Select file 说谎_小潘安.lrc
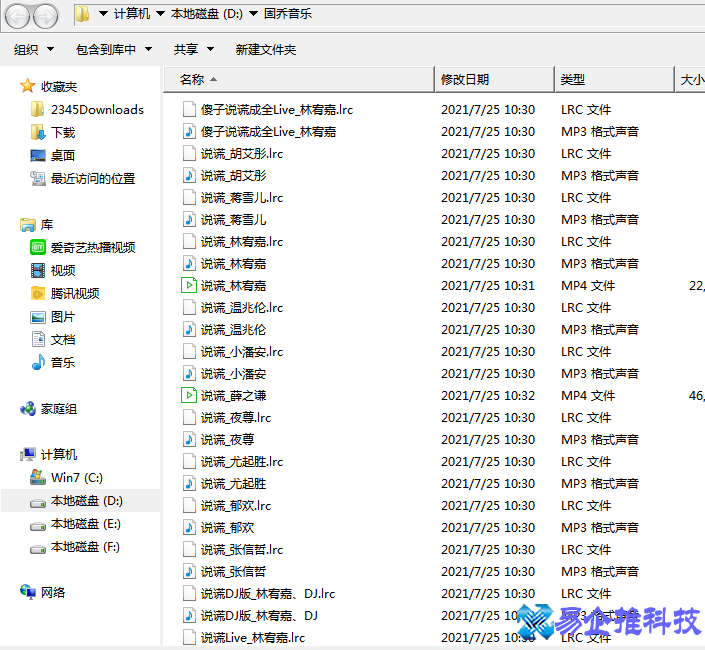This screenshot has height=650, width=705. [x=242, y=352]
